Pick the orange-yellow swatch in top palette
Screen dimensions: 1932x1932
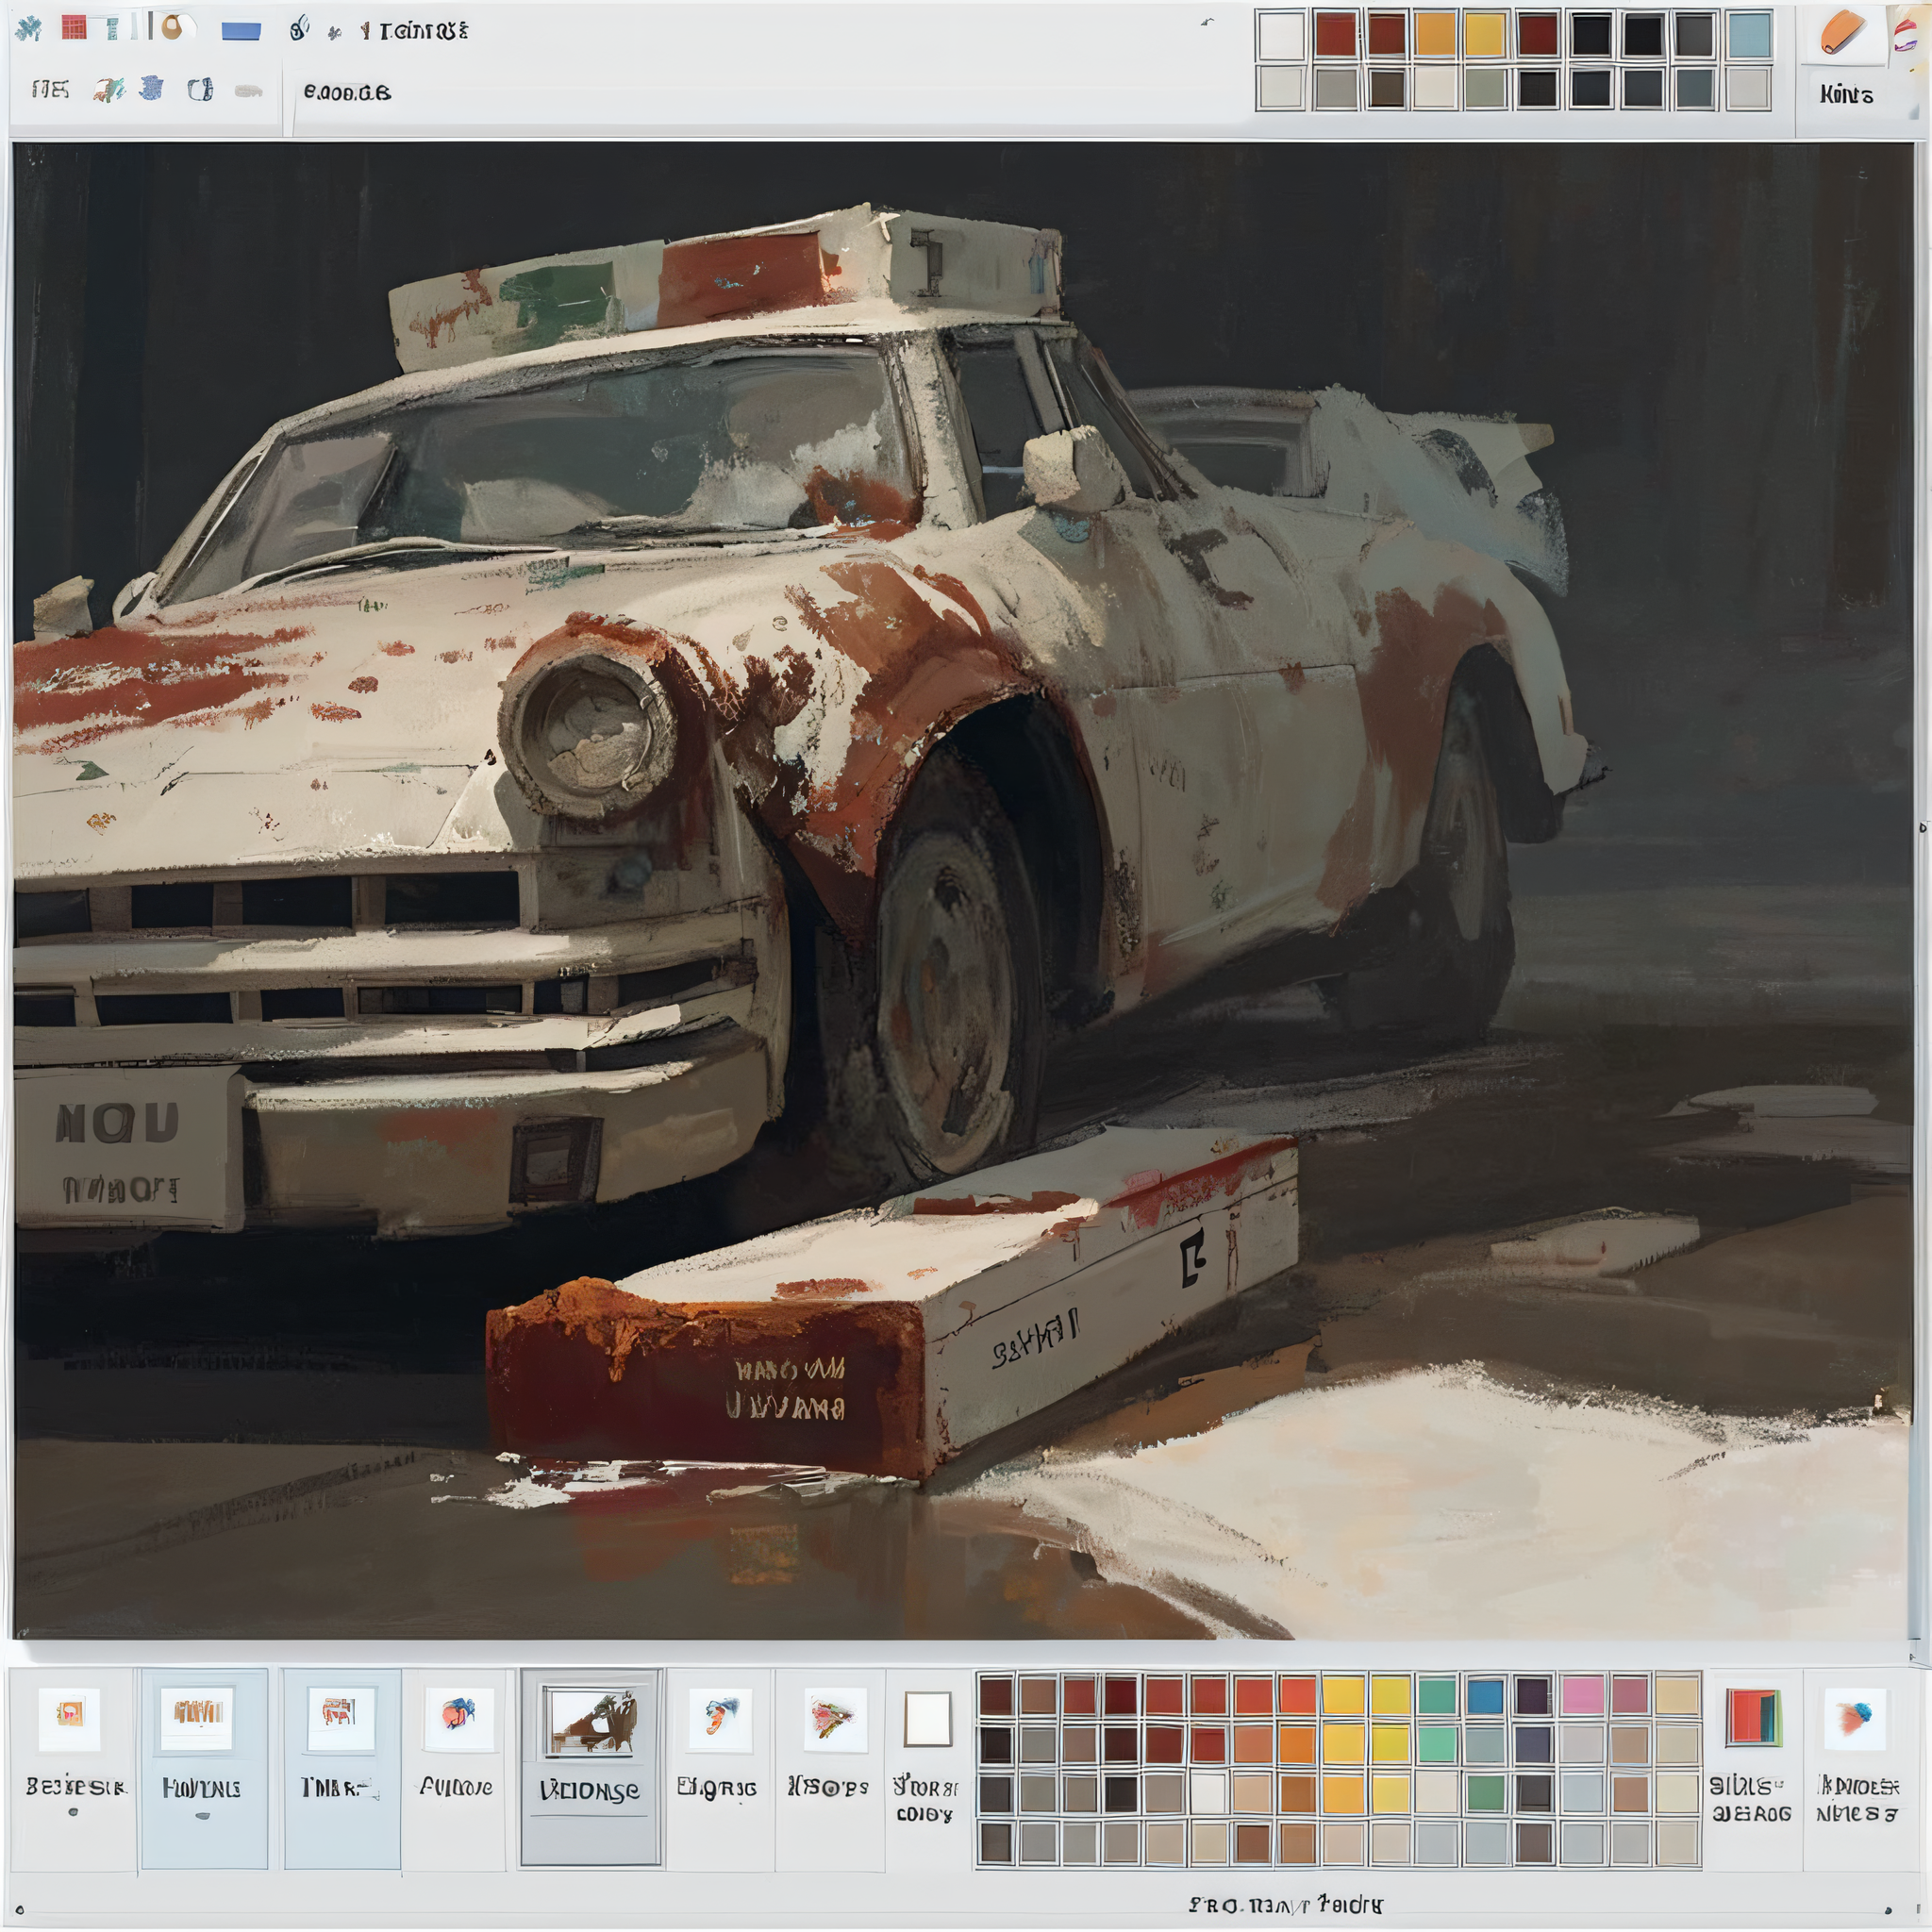1435,36
